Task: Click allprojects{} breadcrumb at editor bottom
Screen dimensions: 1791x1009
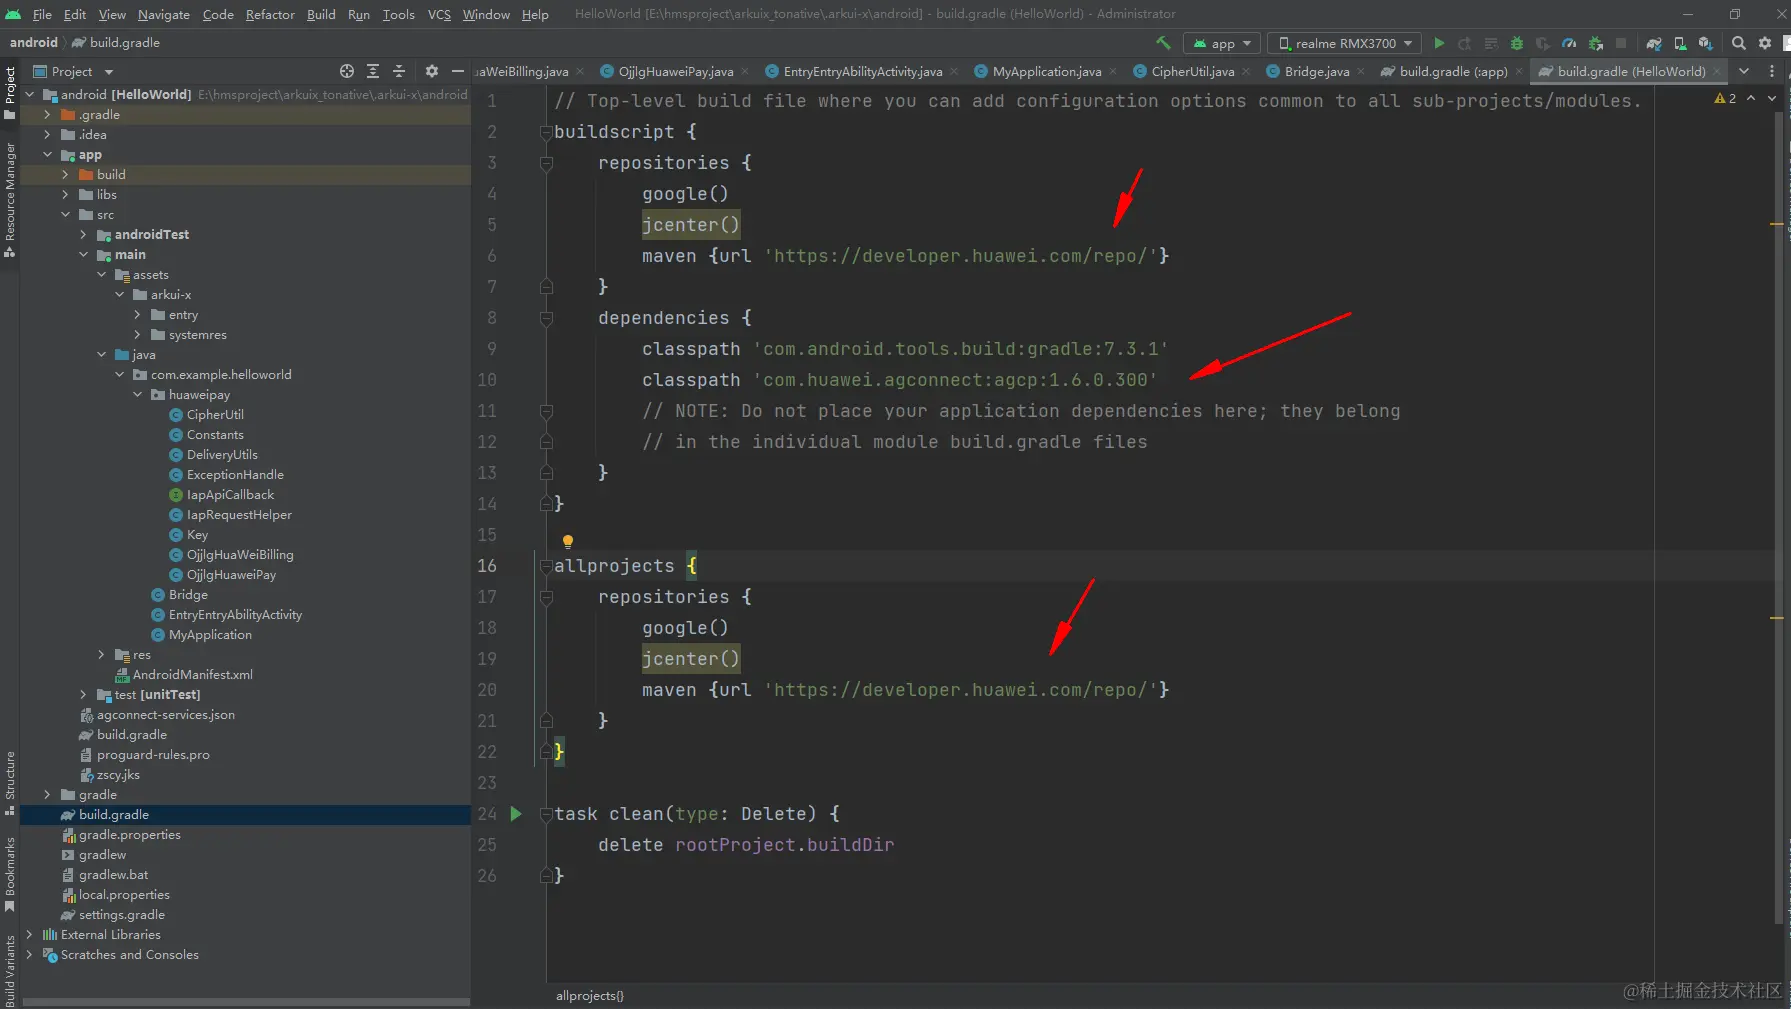Action: coord(590,995)
